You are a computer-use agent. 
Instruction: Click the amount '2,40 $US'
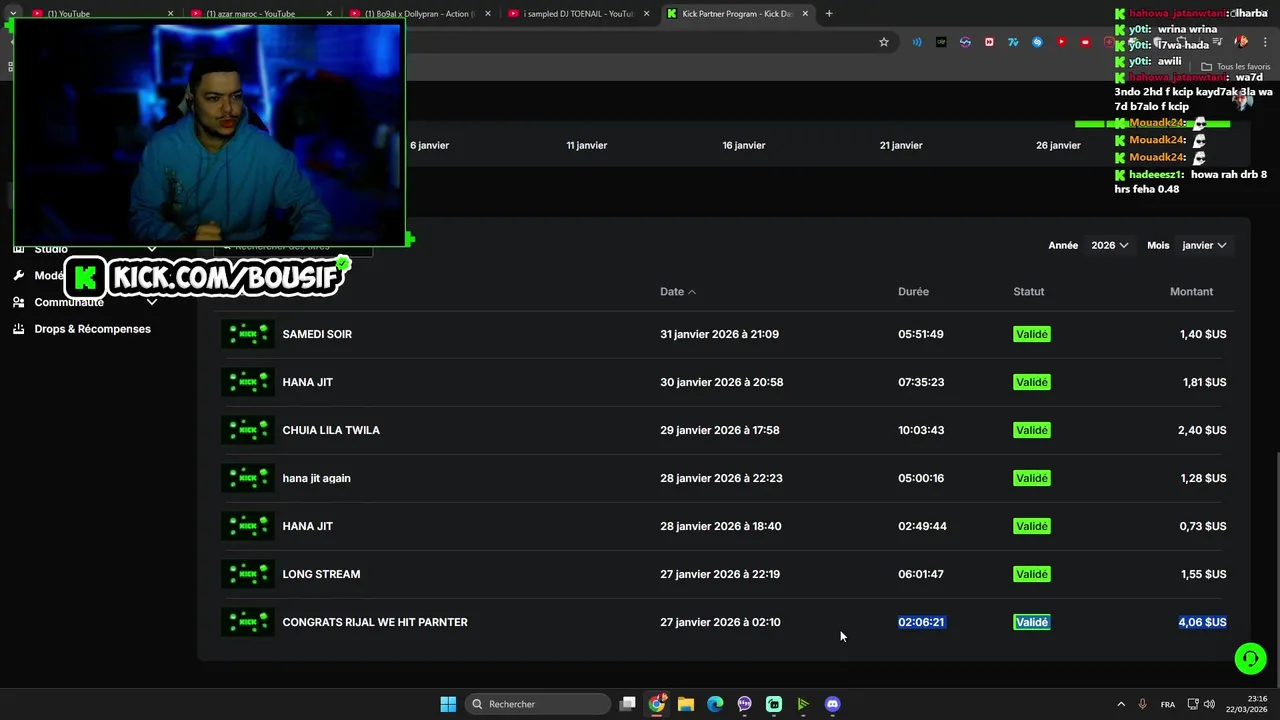click(x=1202, y=430)
